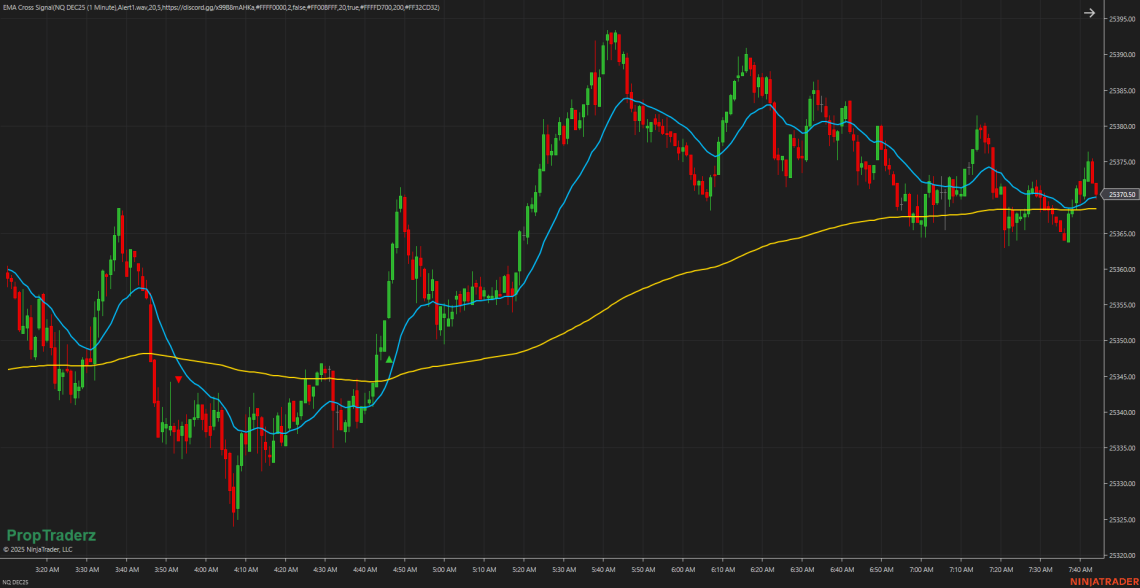Click the NQ DEC25 instrument label
The height and width of the screenshot is (588, 1140).
[15, 581]
